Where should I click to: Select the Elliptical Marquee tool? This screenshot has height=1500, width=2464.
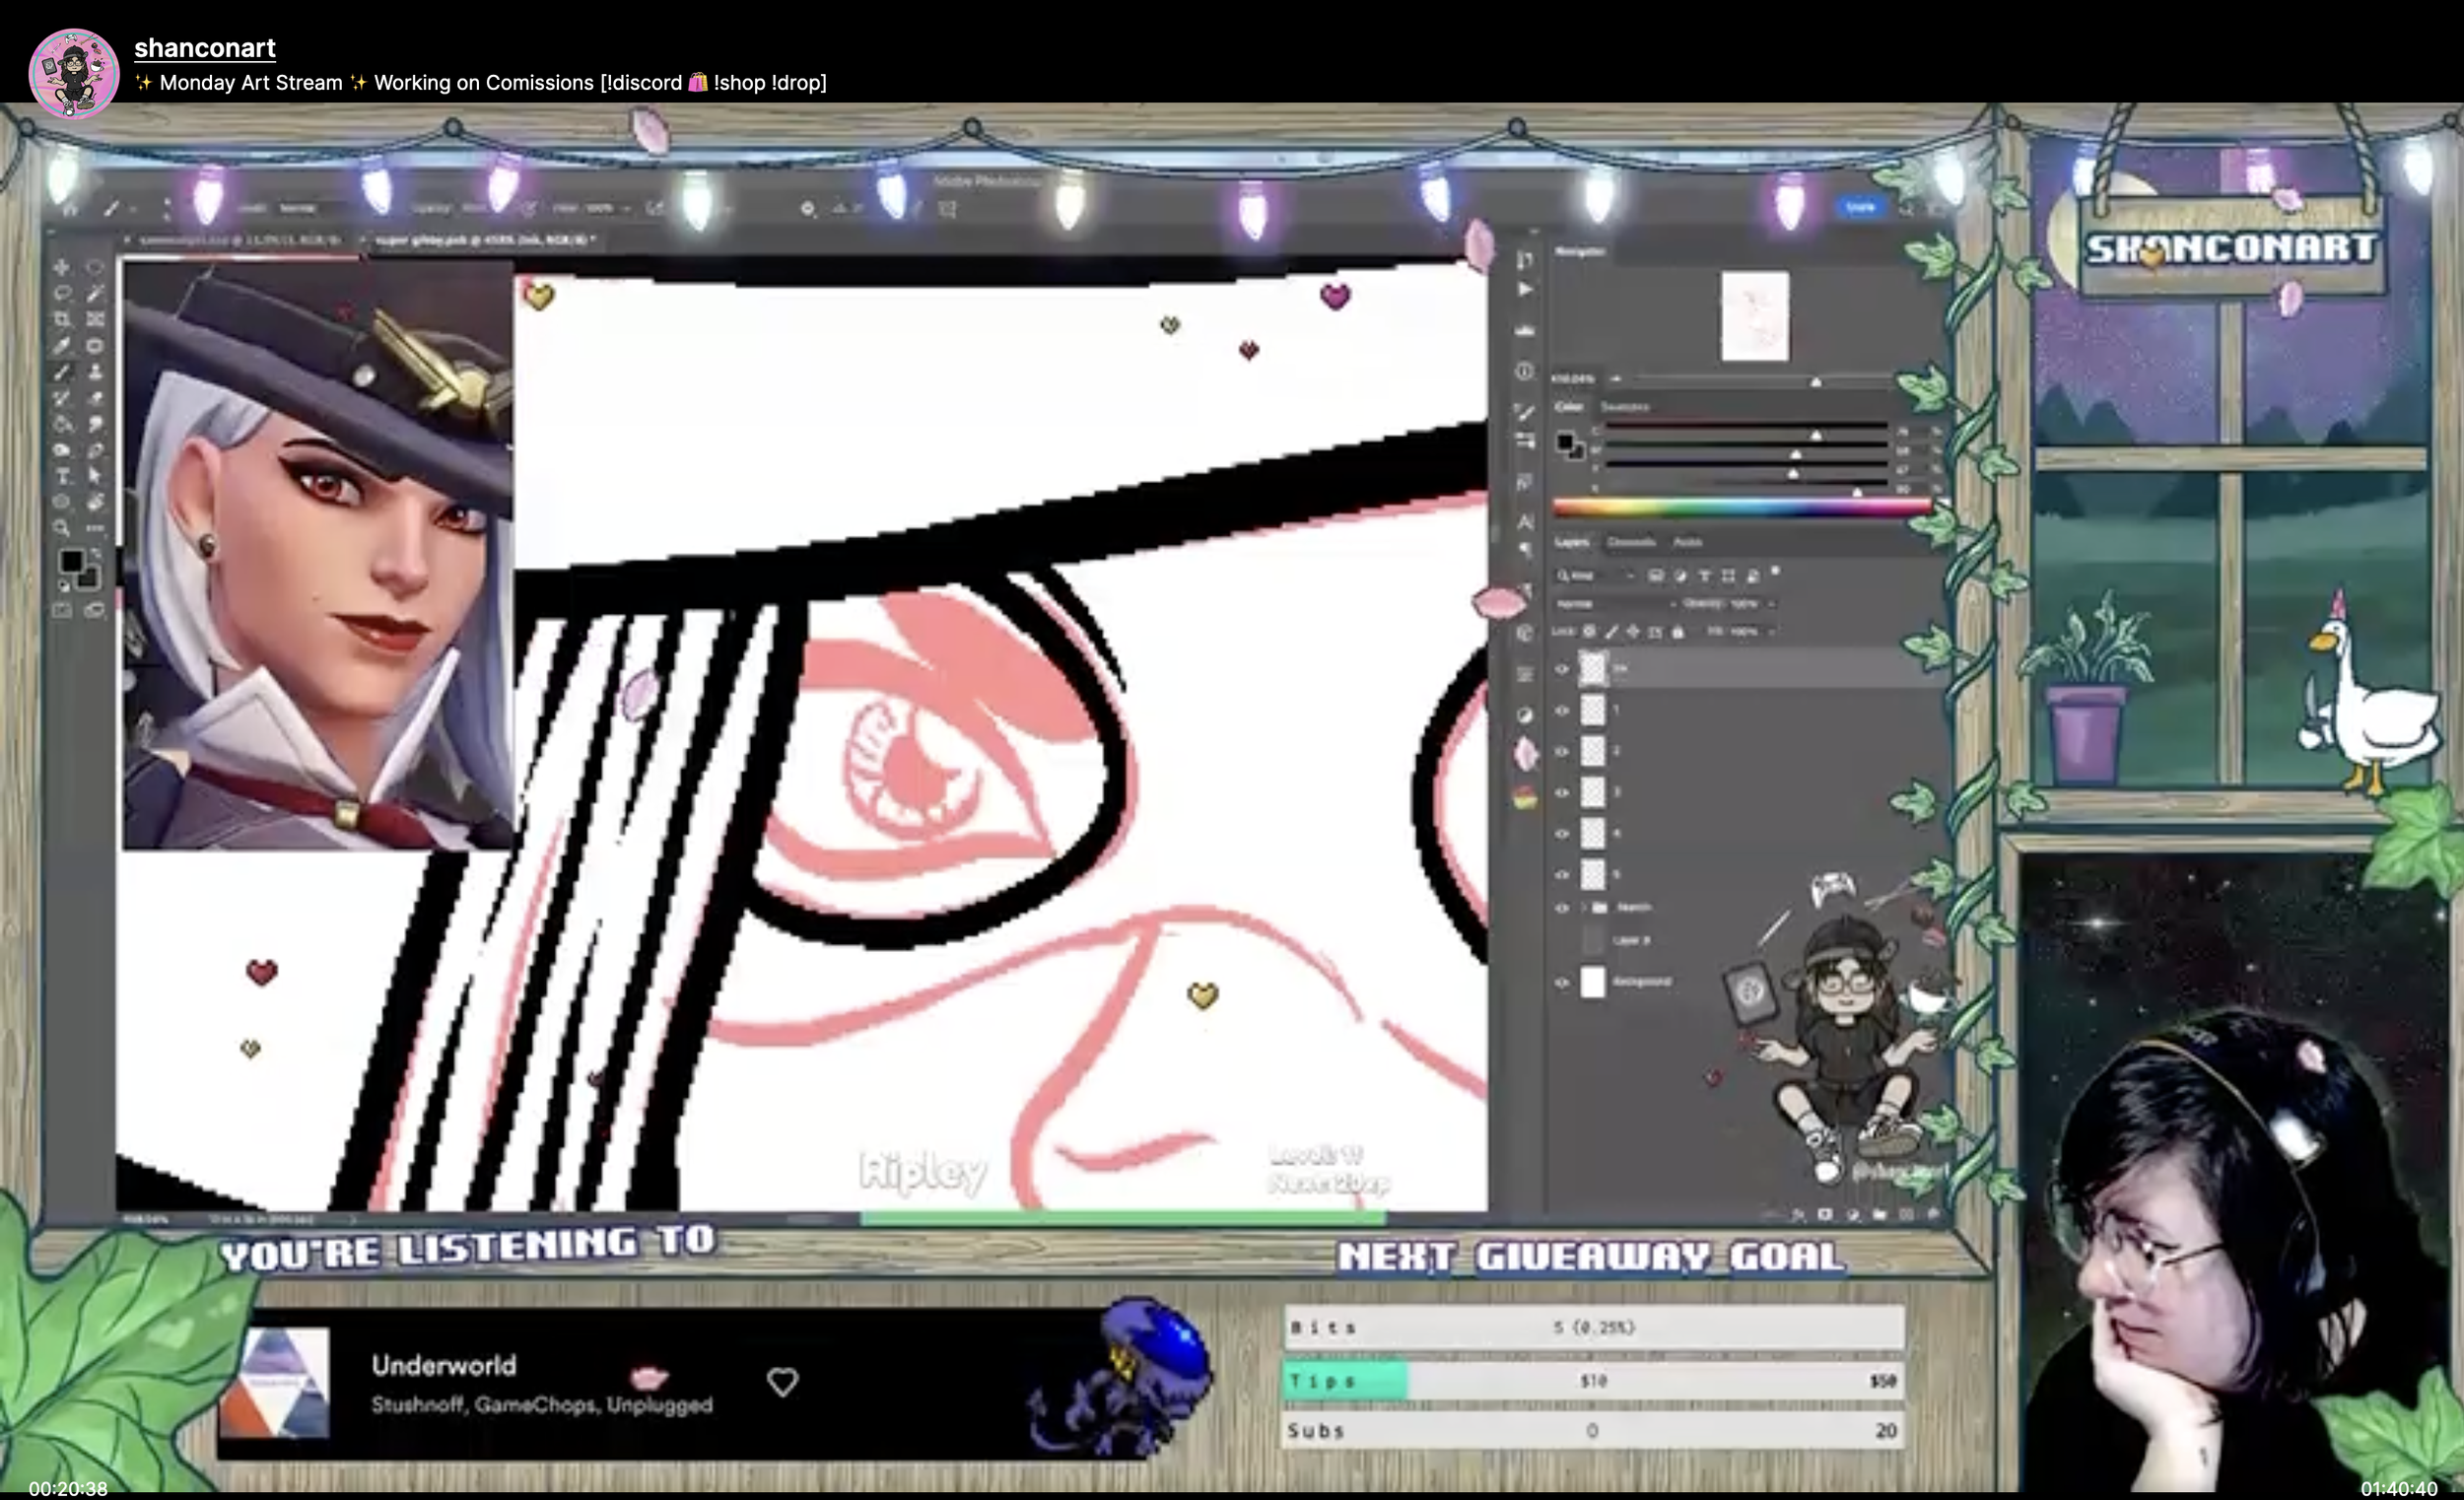tap(95, 268)
